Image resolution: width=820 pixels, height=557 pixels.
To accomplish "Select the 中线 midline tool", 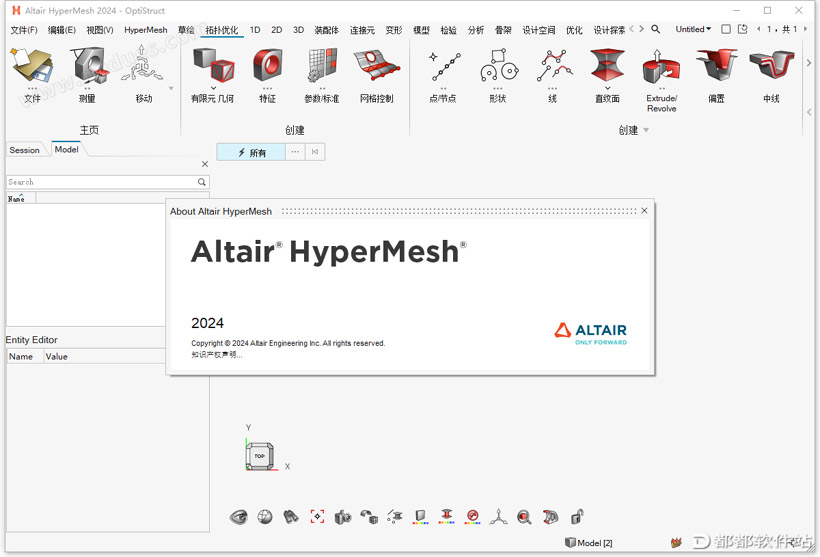I will 771,65.
